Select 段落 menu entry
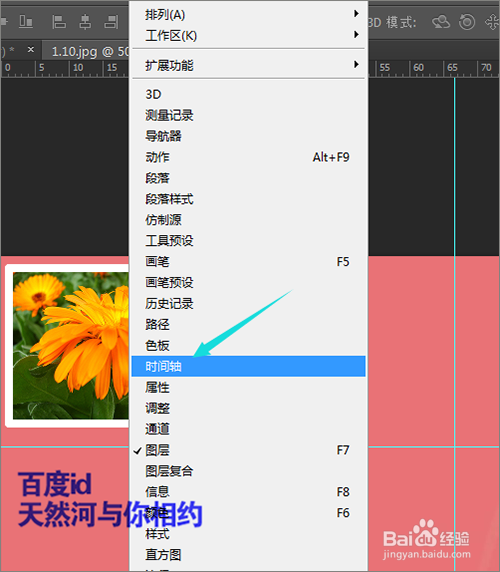The image size is (500, 572). 248,178
